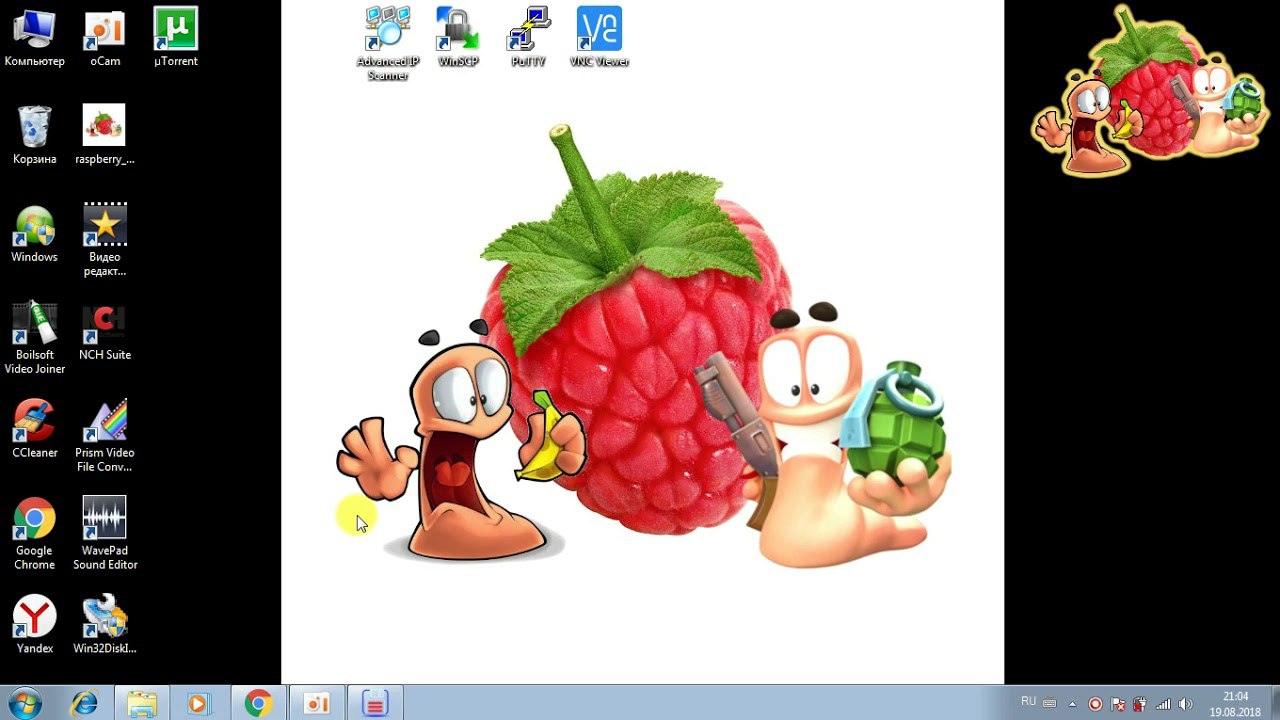Open Windows Explorer from the taskbar
The height and width of the screenshot is (720, 1280).
(x=142, y=704)
